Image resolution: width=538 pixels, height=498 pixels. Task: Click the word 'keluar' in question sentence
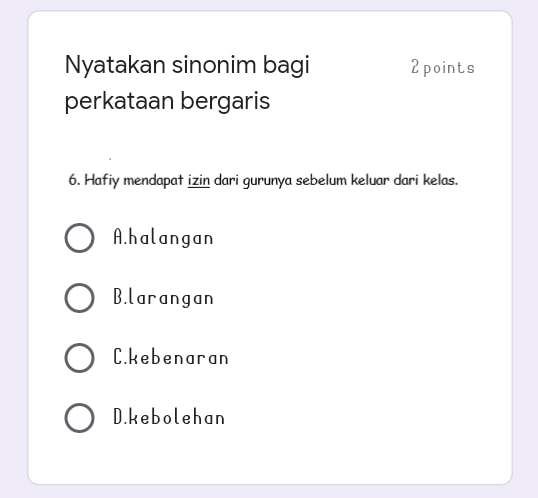pos(370,180)
